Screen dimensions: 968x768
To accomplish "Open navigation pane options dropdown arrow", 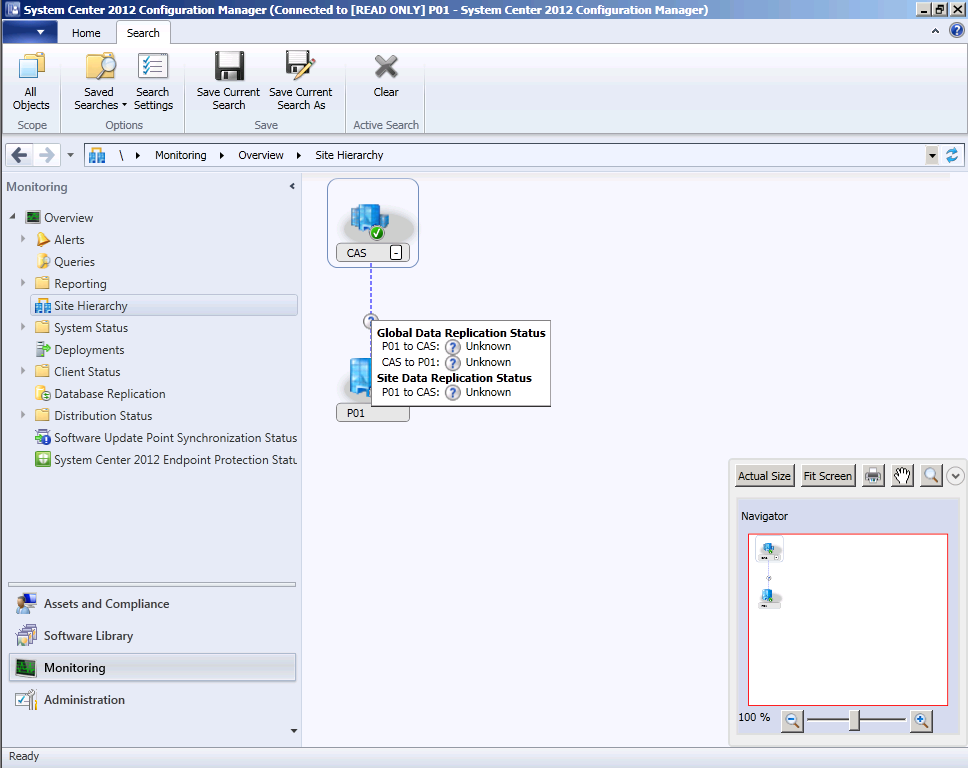I will [294, 731].
